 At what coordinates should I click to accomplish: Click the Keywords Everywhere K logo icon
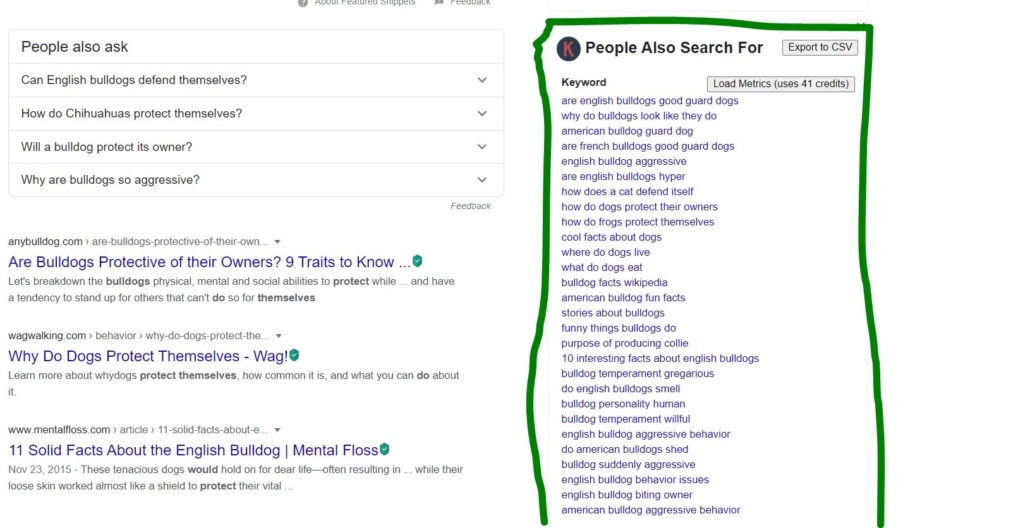[x=568, y=49]
